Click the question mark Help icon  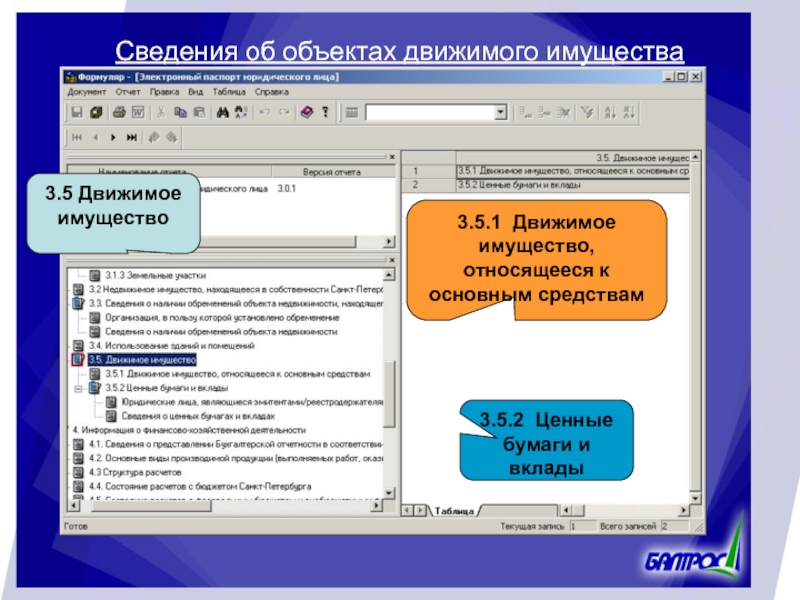(325, 112)
